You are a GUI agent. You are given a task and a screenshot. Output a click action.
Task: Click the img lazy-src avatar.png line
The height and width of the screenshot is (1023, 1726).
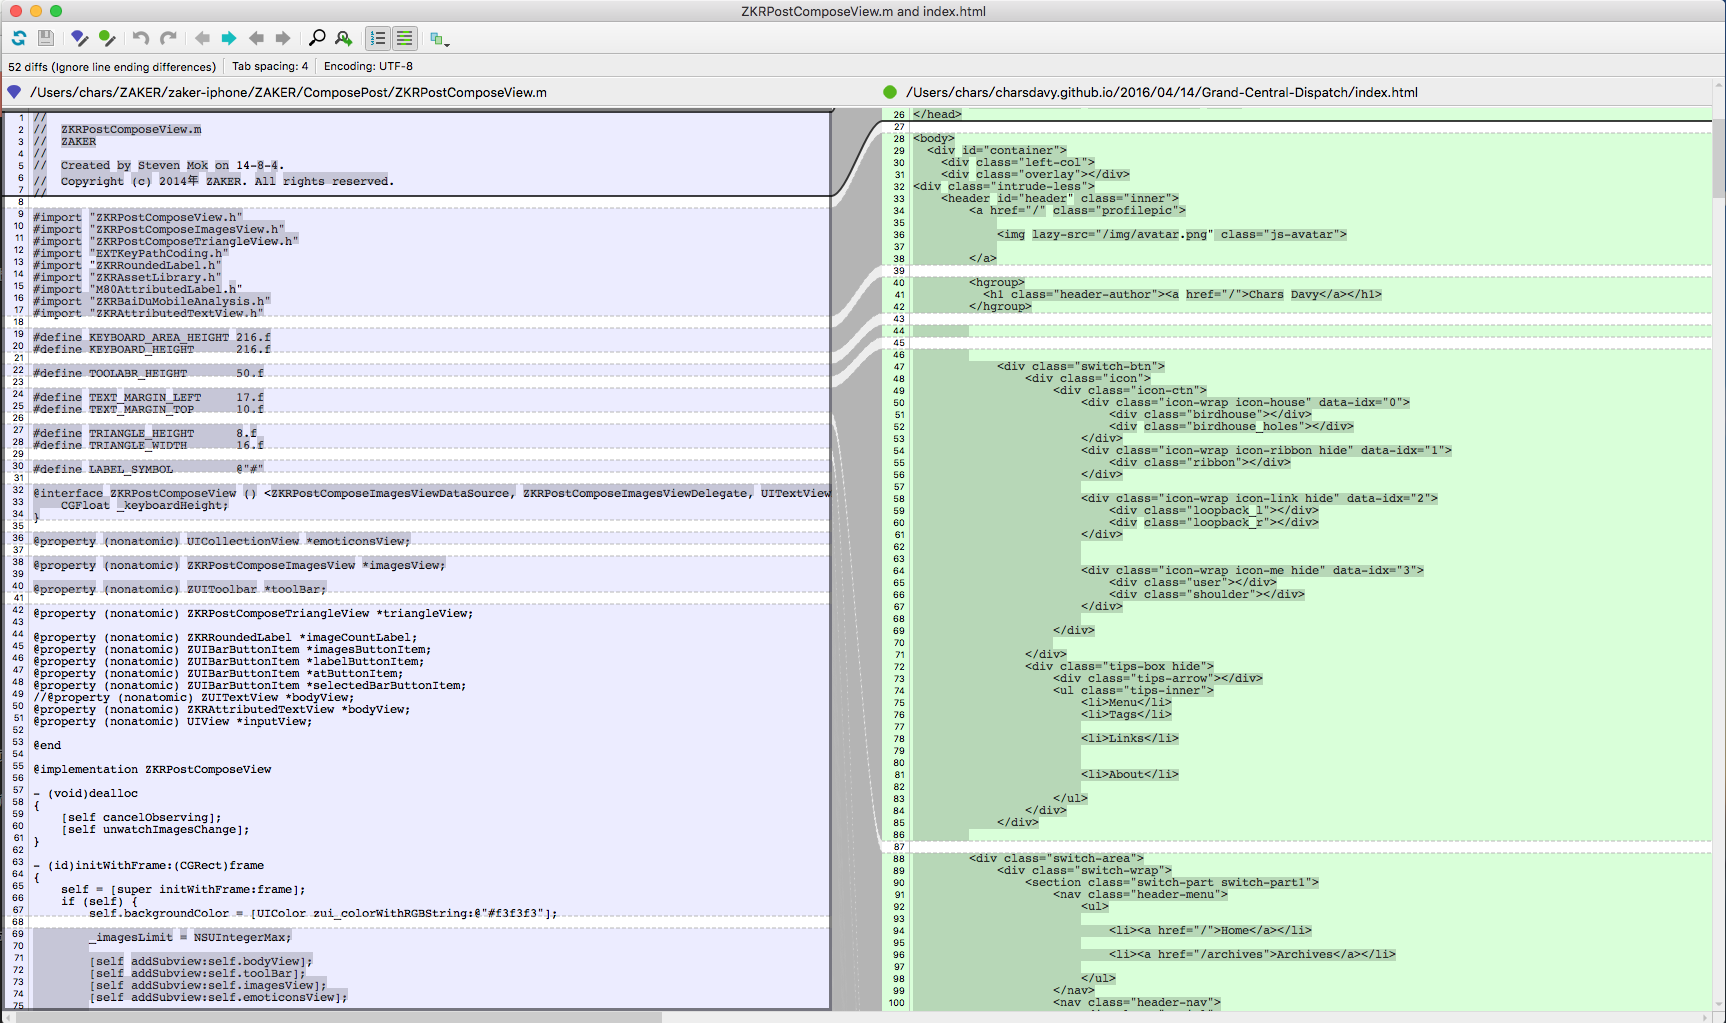coord(1172,235)
